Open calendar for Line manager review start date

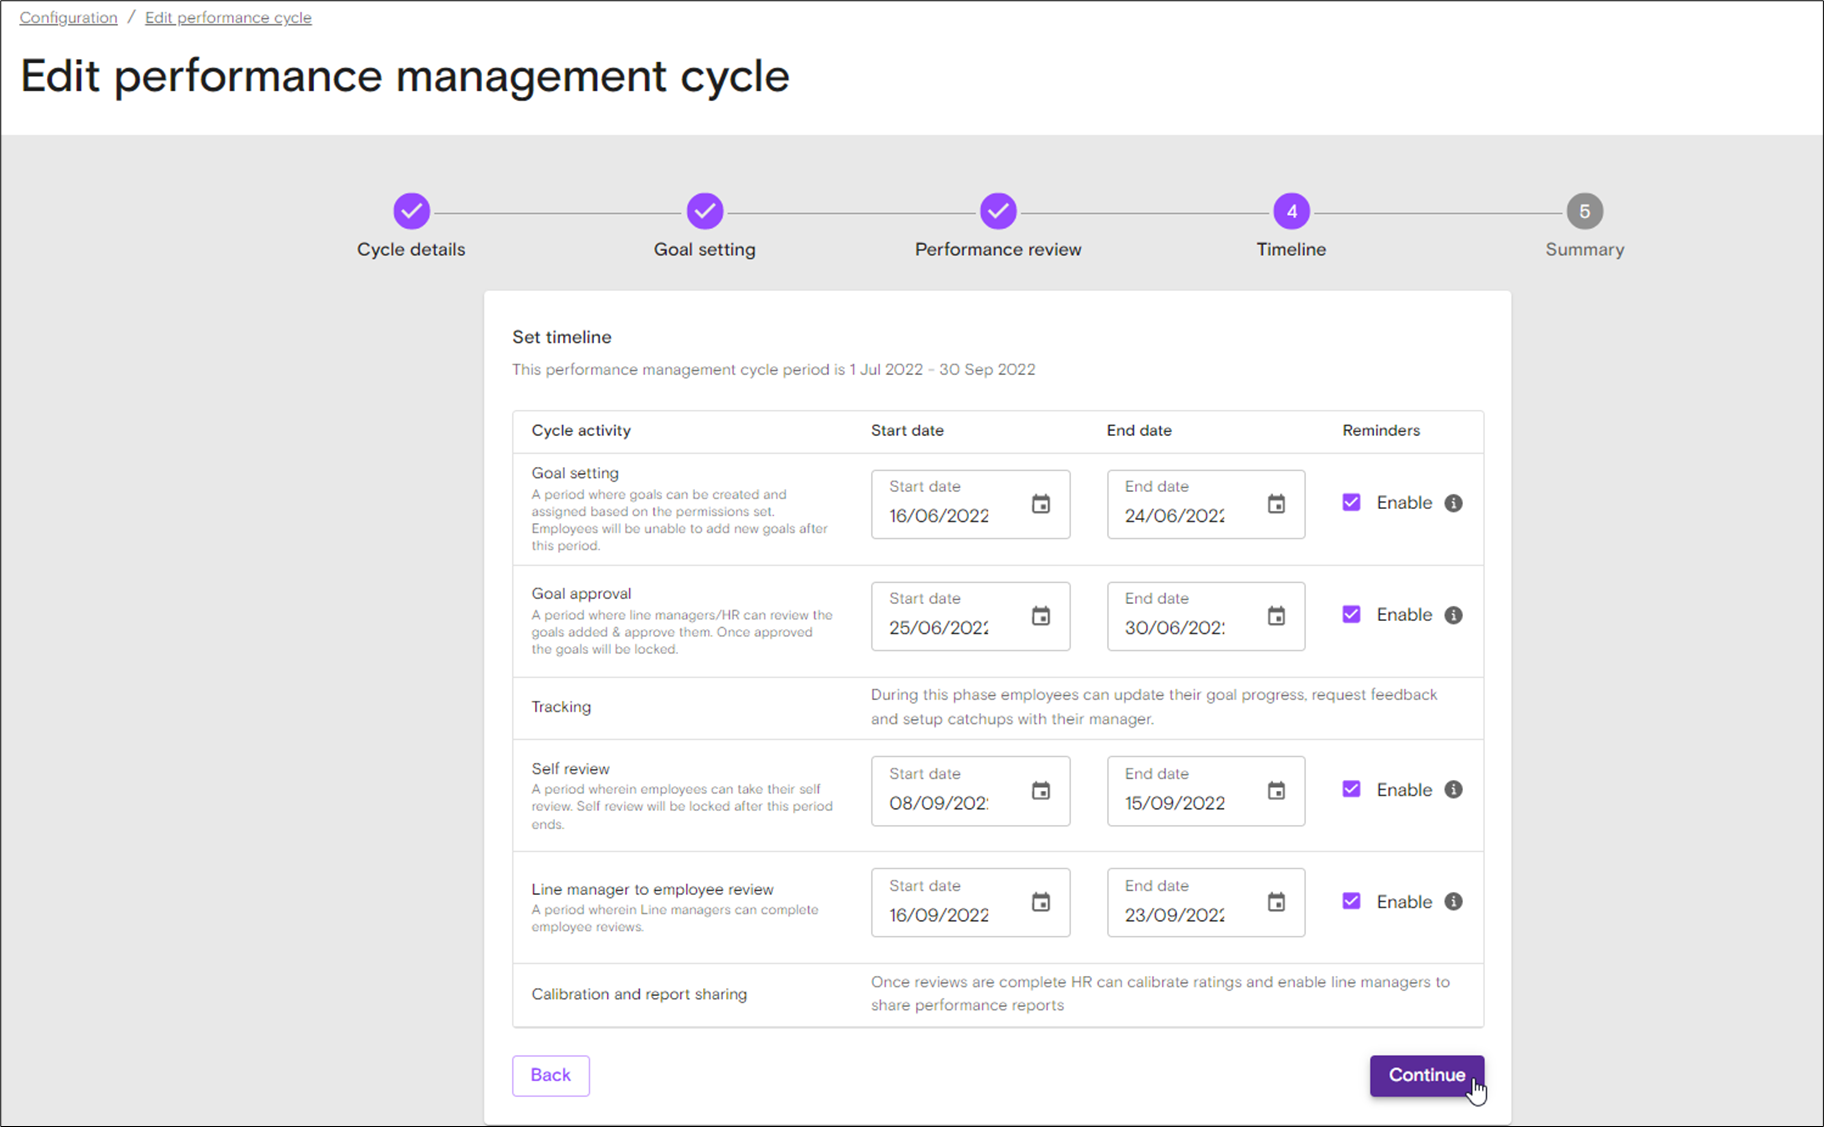coord(1041,902)
